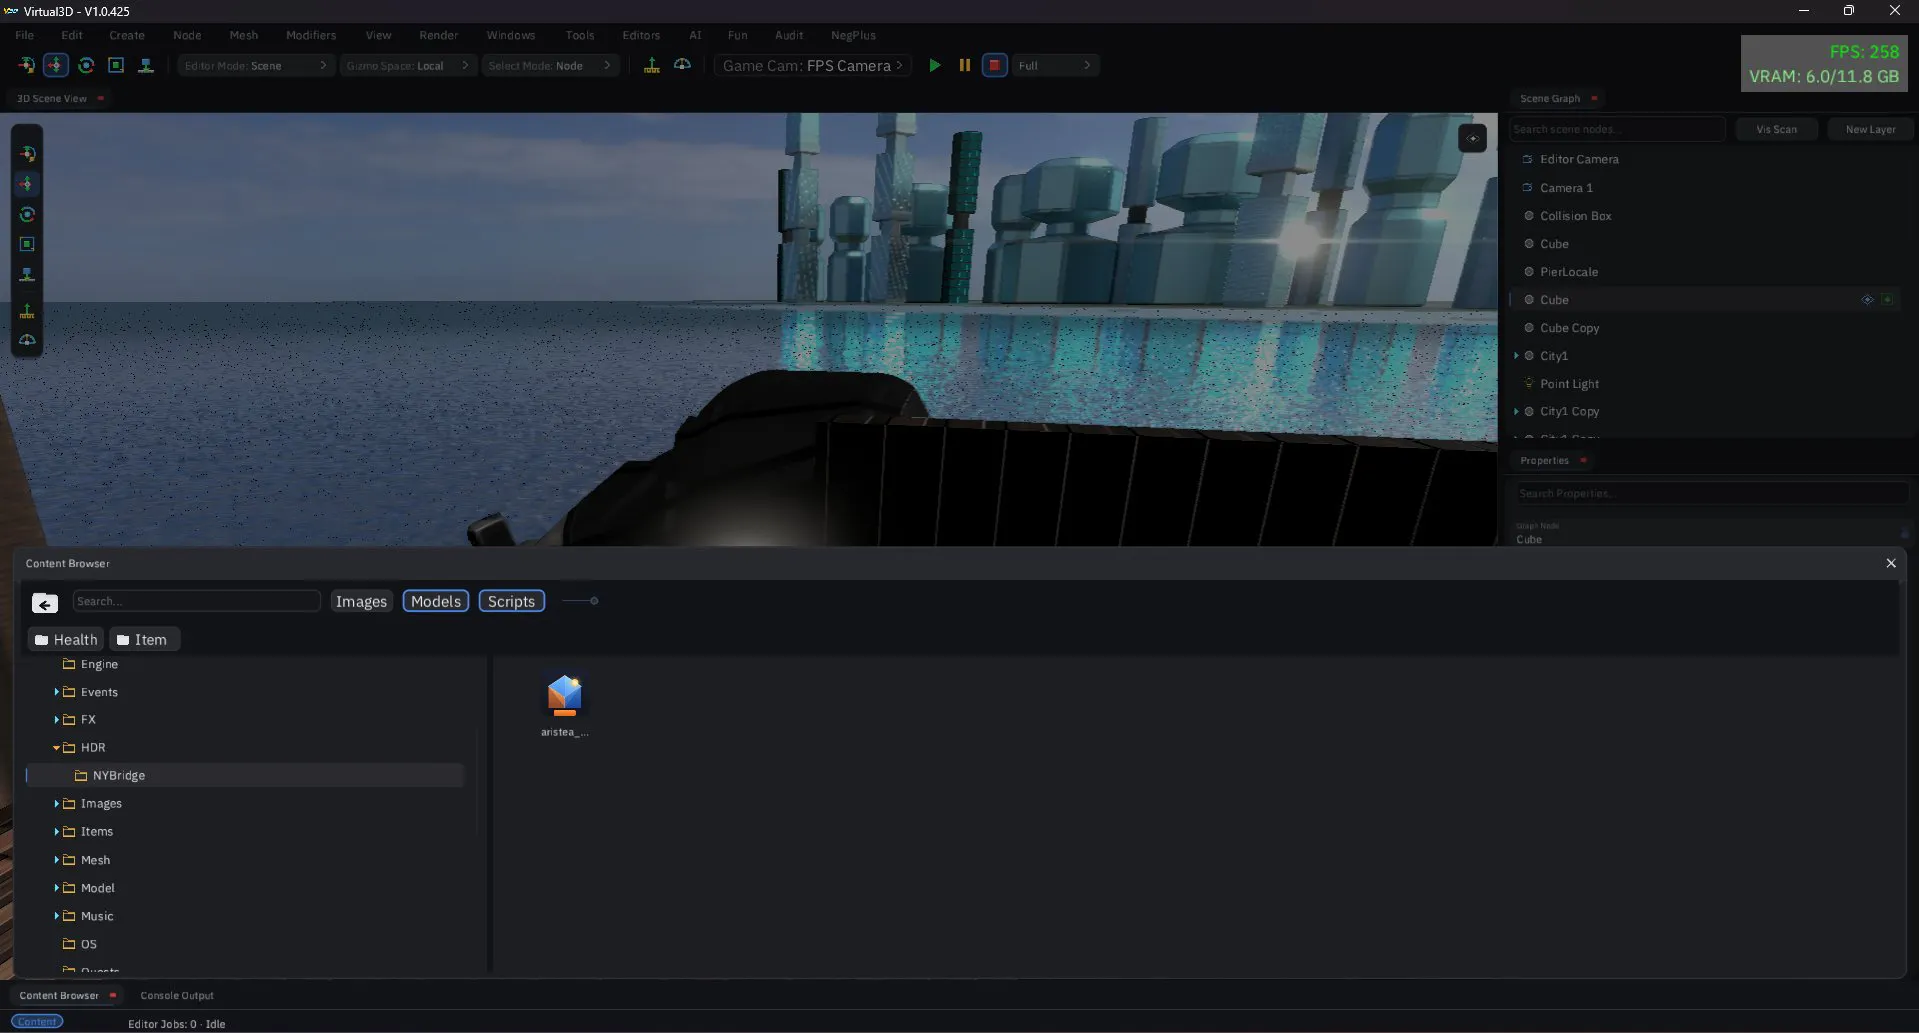This screenshot has width=1919, height=1033.
Task: Adjust the thumbnail size slider
Action: [x=580, y=601]
